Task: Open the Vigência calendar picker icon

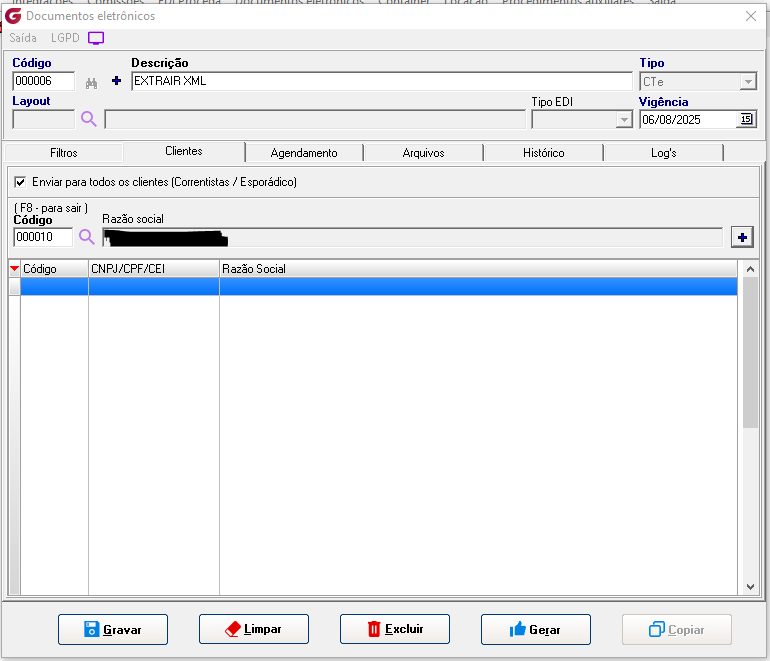Action: point(746,119)
